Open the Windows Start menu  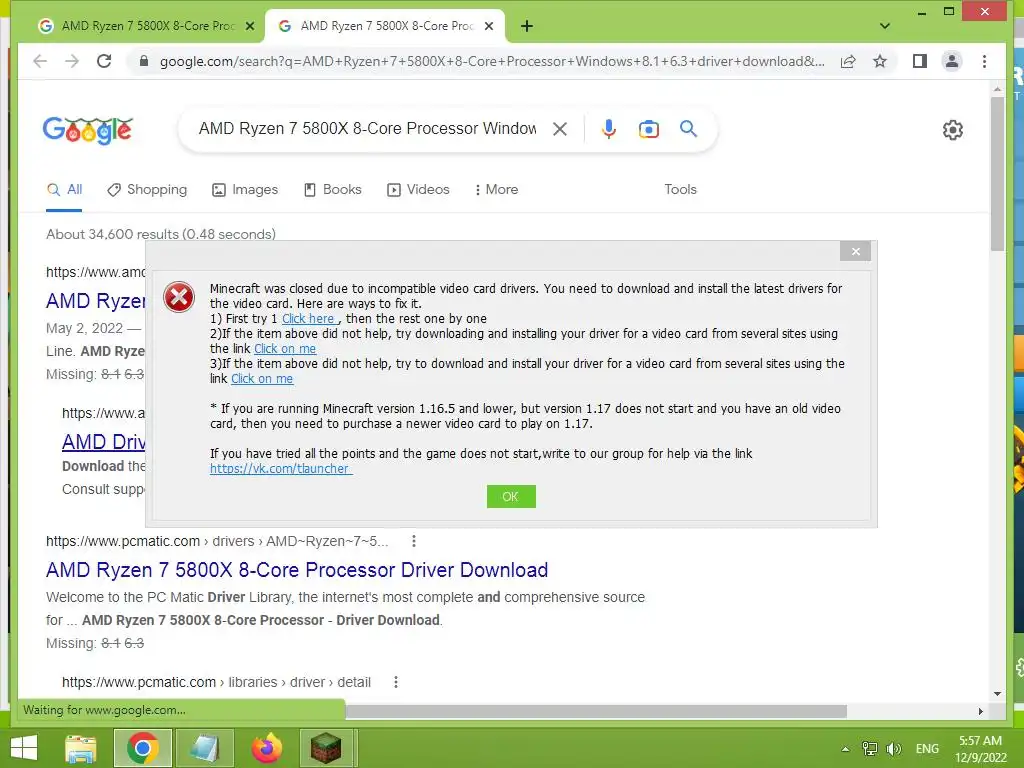point(24,748)
